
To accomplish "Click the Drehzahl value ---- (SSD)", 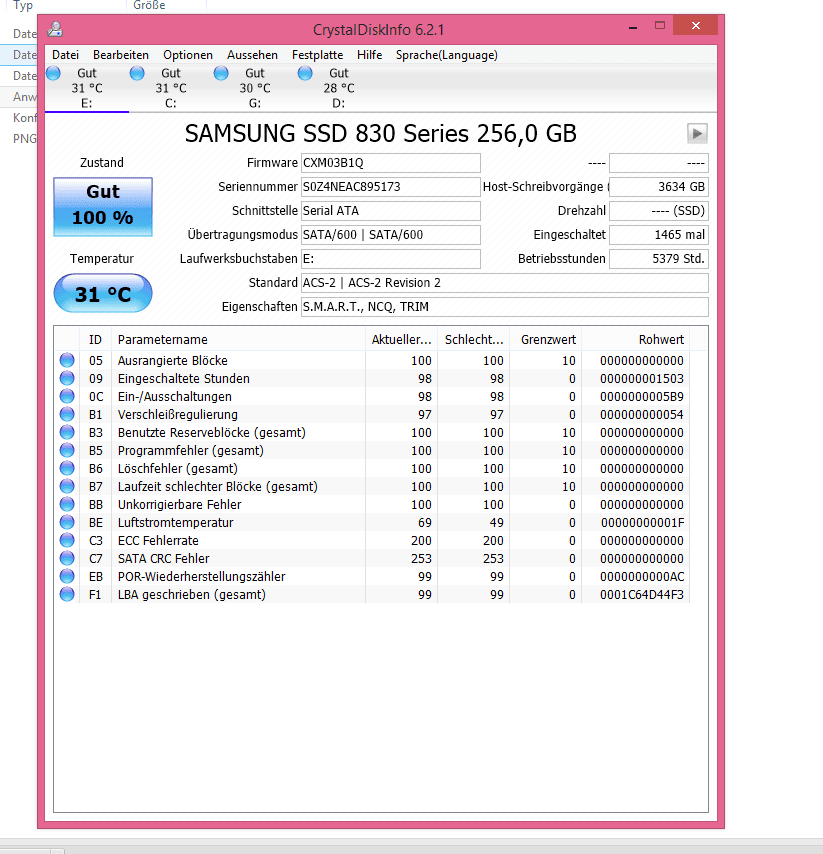I will pos(659,211).
